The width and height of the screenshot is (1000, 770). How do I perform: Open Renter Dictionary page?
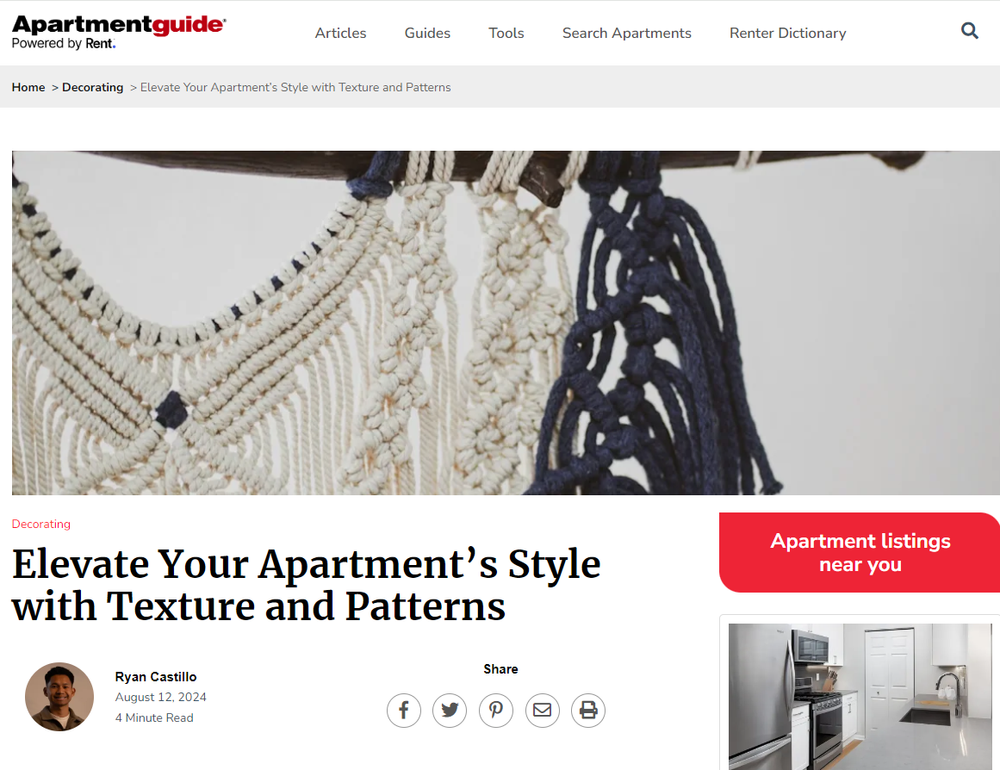point(788,33)
